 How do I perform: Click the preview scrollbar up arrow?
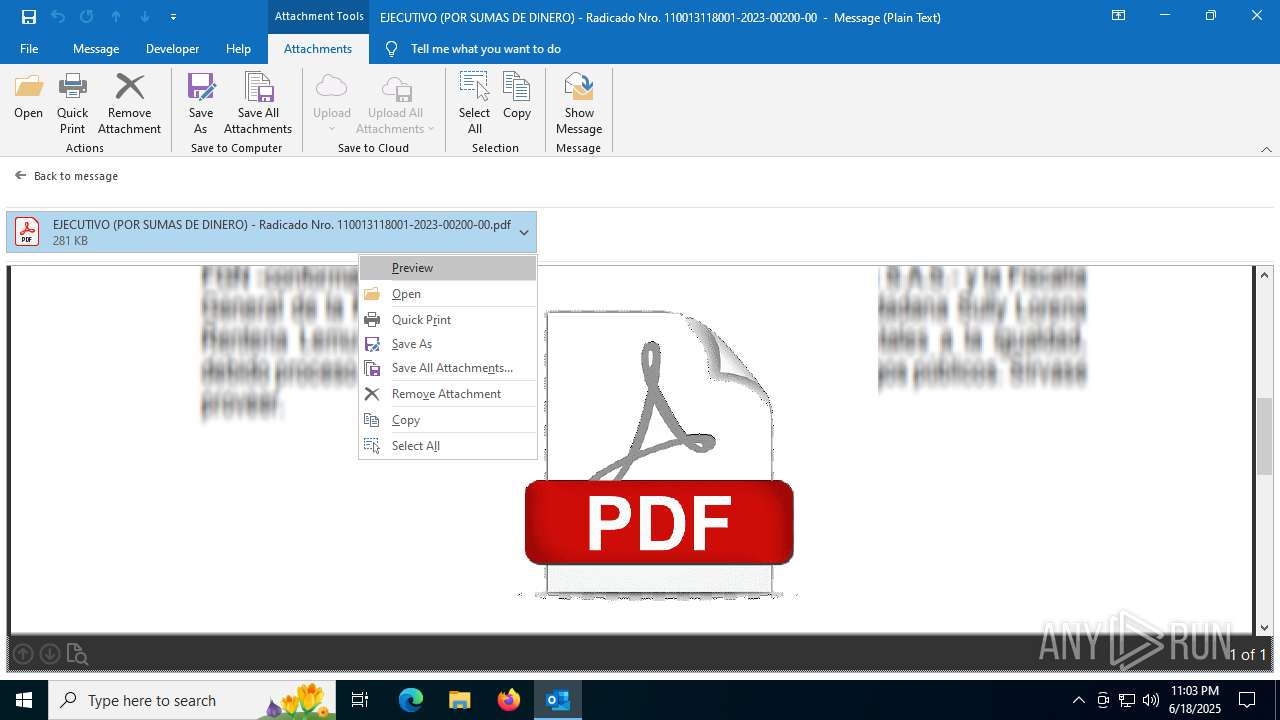(x=1264, y=275)
